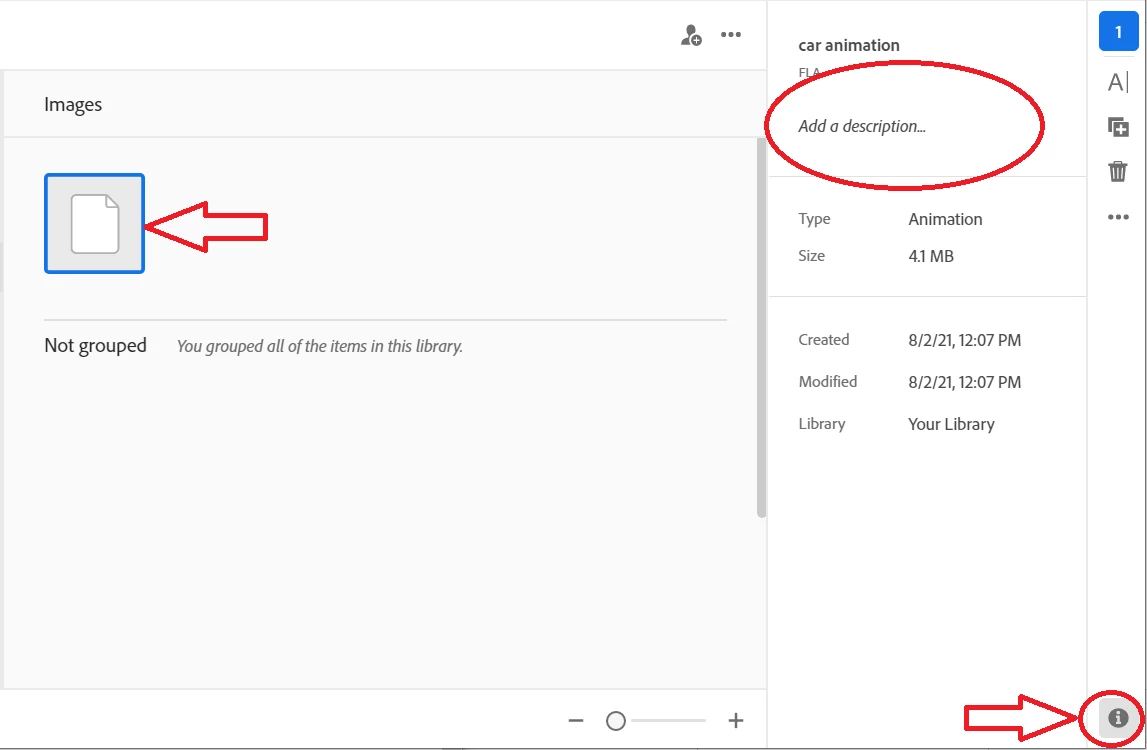Screen dimensions: 1147x750
Task: Click the Animation type value
Action: 945,220
